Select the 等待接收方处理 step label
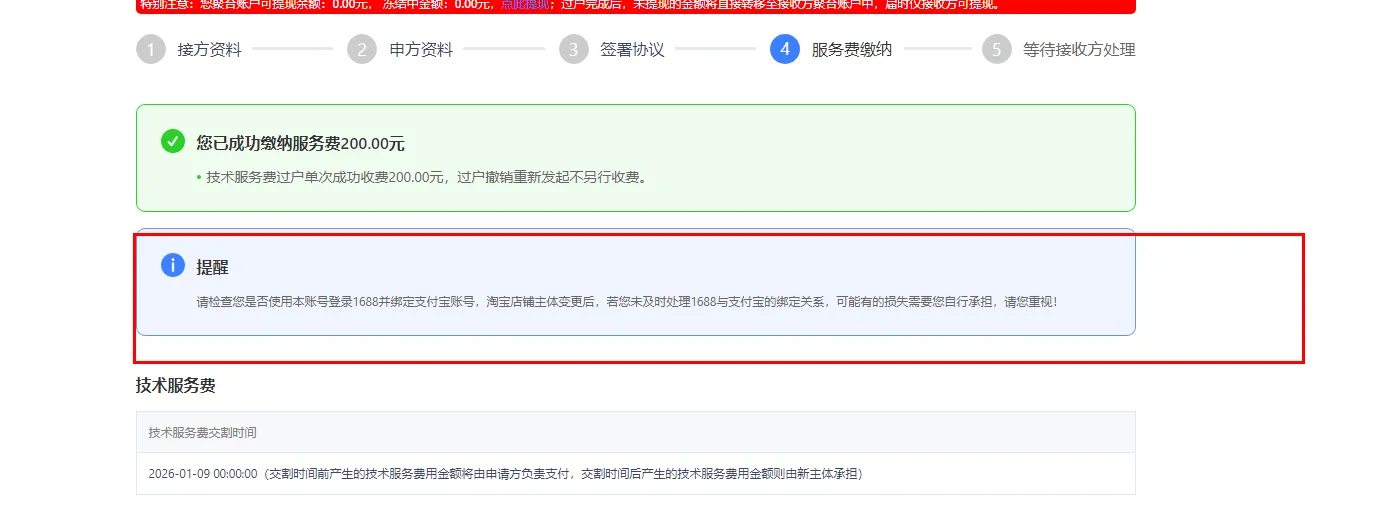 click(1079, 49)
